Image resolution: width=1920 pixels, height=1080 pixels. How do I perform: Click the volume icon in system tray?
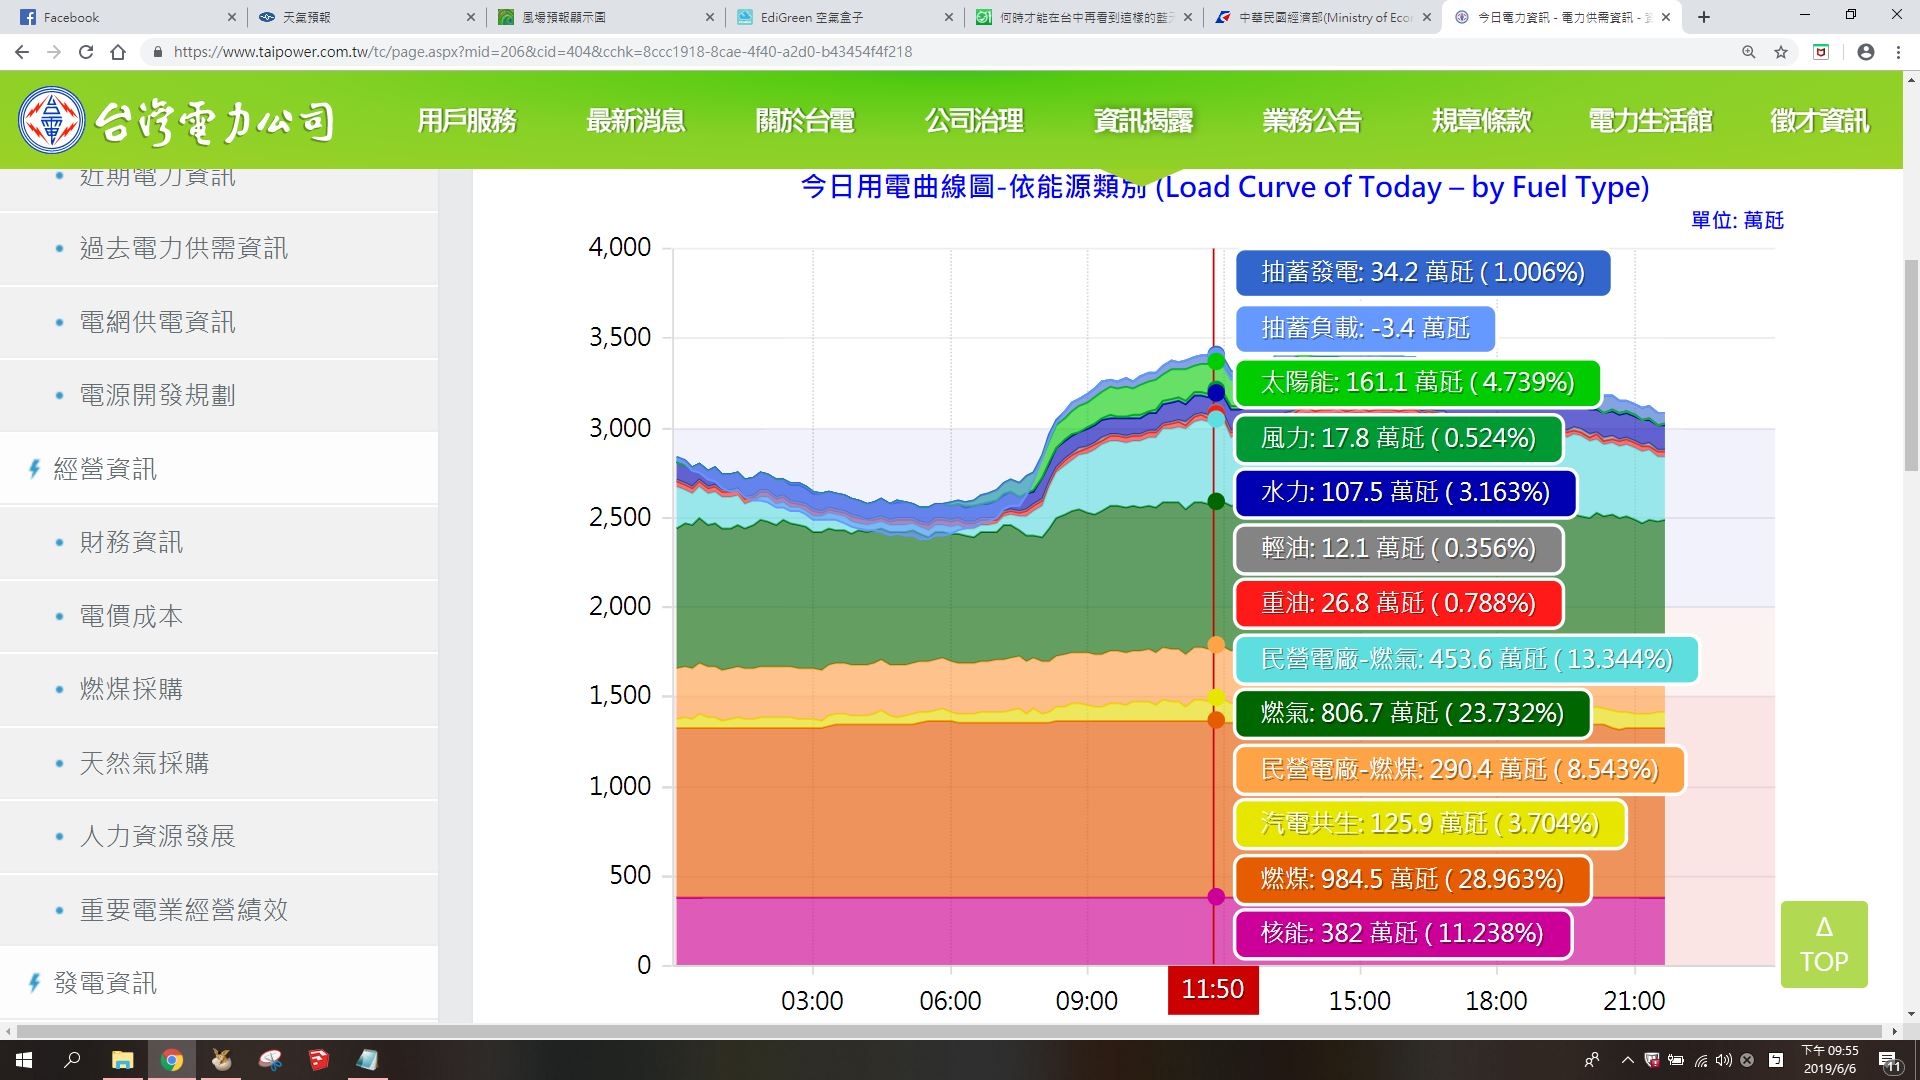pyautogui.click(x=1723, y=1060)
